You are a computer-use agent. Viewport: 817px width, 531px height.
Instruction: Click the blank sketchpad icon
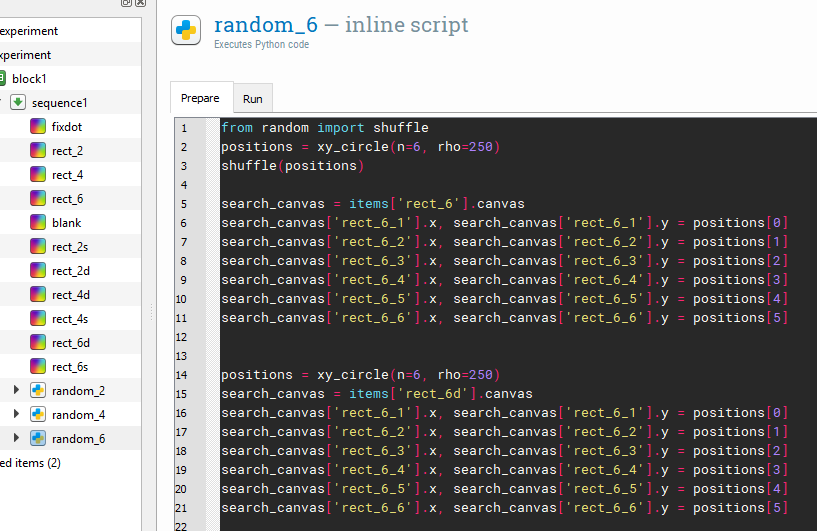pos(38,222)
